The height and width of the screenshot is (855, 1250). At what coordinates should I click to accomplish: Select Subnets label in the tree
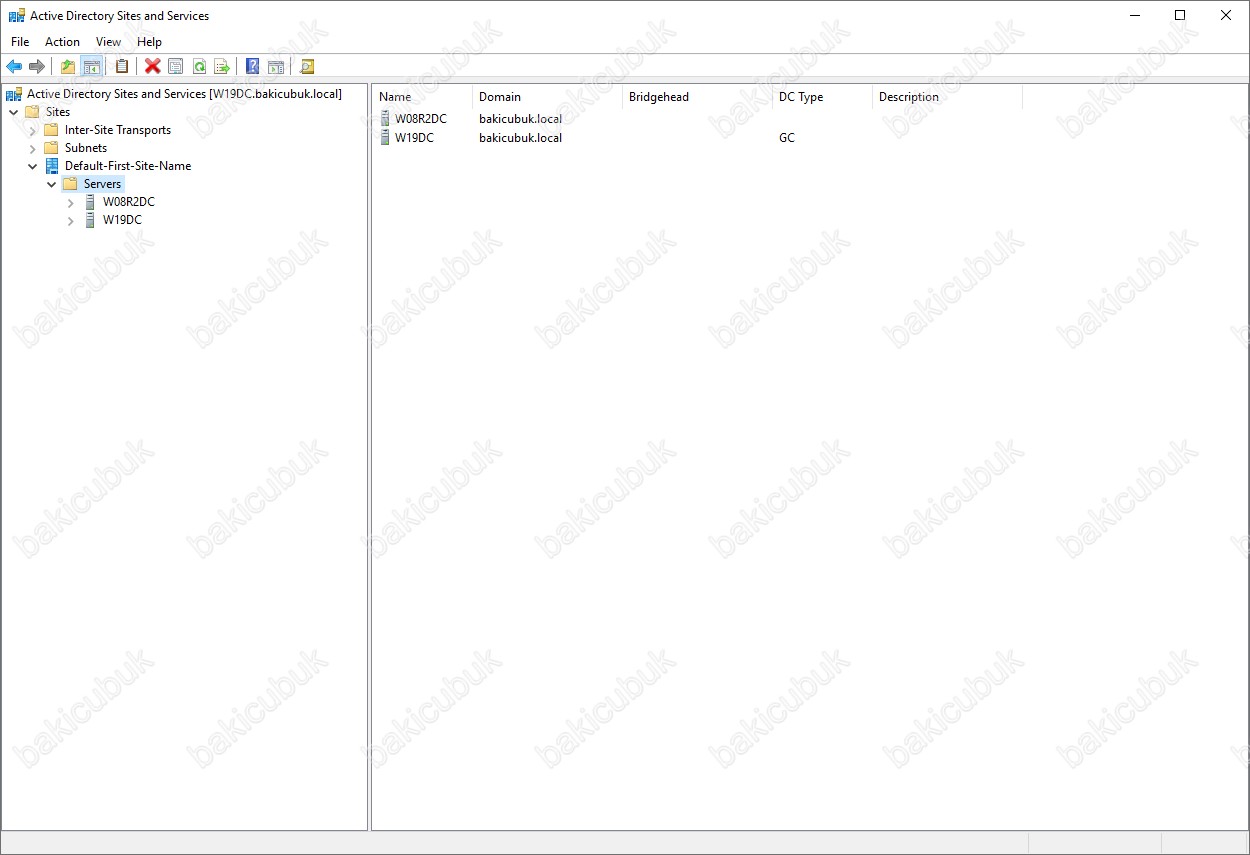[x=86, y=148]
